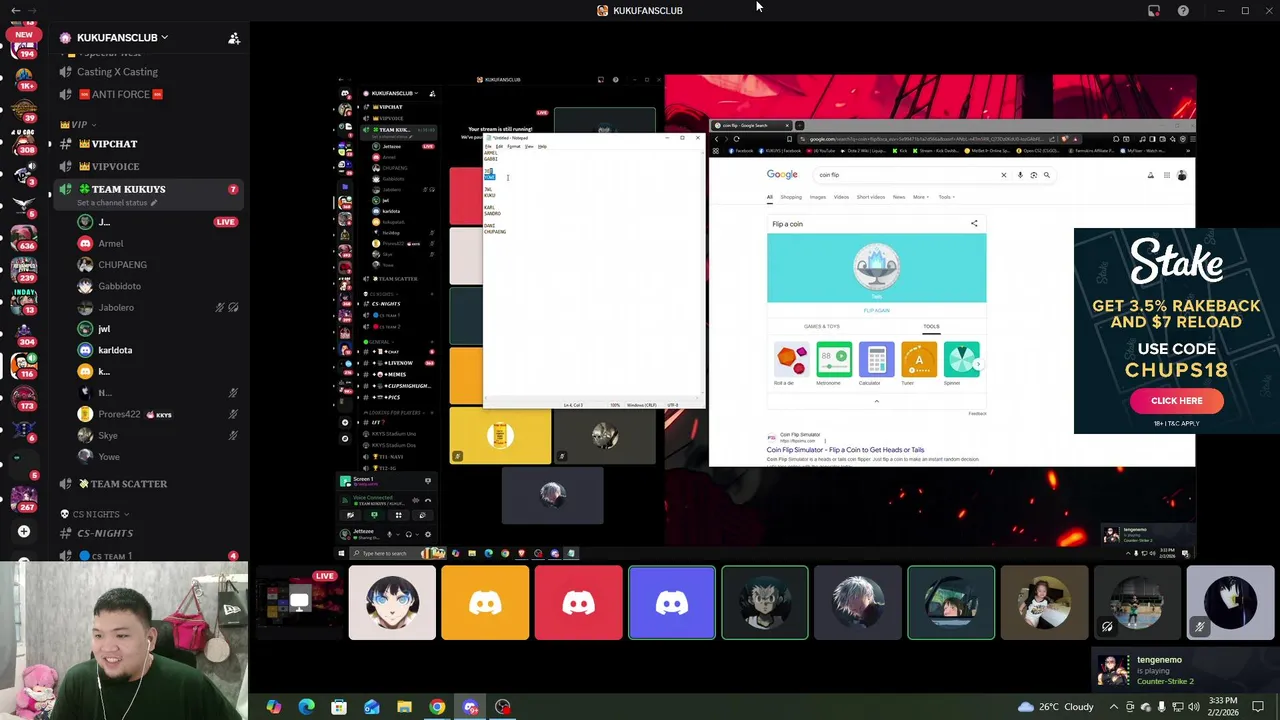Click the LIVE badge in the member list
Viewport: 1280px width, 720px height.
225,222
